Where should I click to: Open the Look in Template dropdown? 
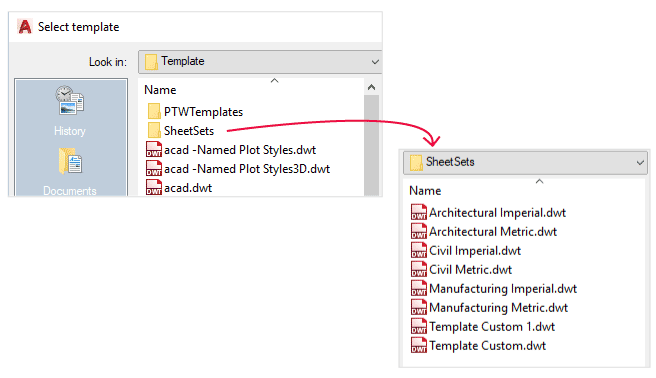click(260, 62)
